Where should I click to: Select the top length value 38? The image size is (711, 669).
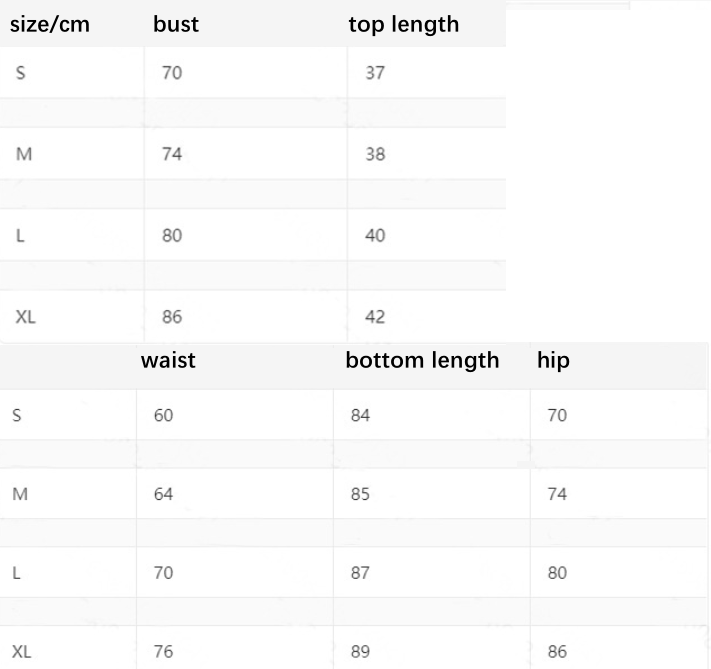click(x=375, y=154)
